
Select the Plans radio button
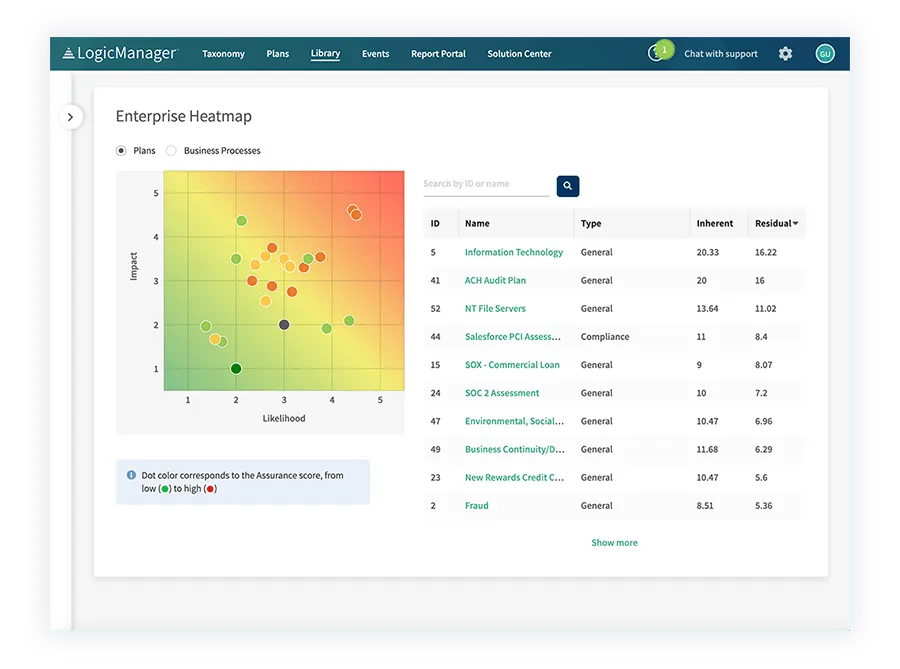[x=121, y=150]
